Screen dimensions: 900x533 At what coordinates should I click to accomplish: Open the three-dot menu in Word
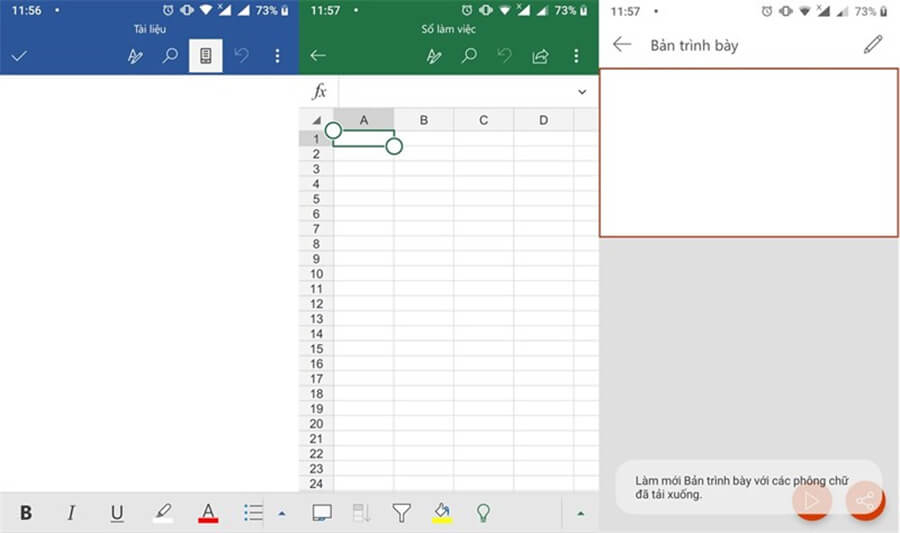coord(277,56)
